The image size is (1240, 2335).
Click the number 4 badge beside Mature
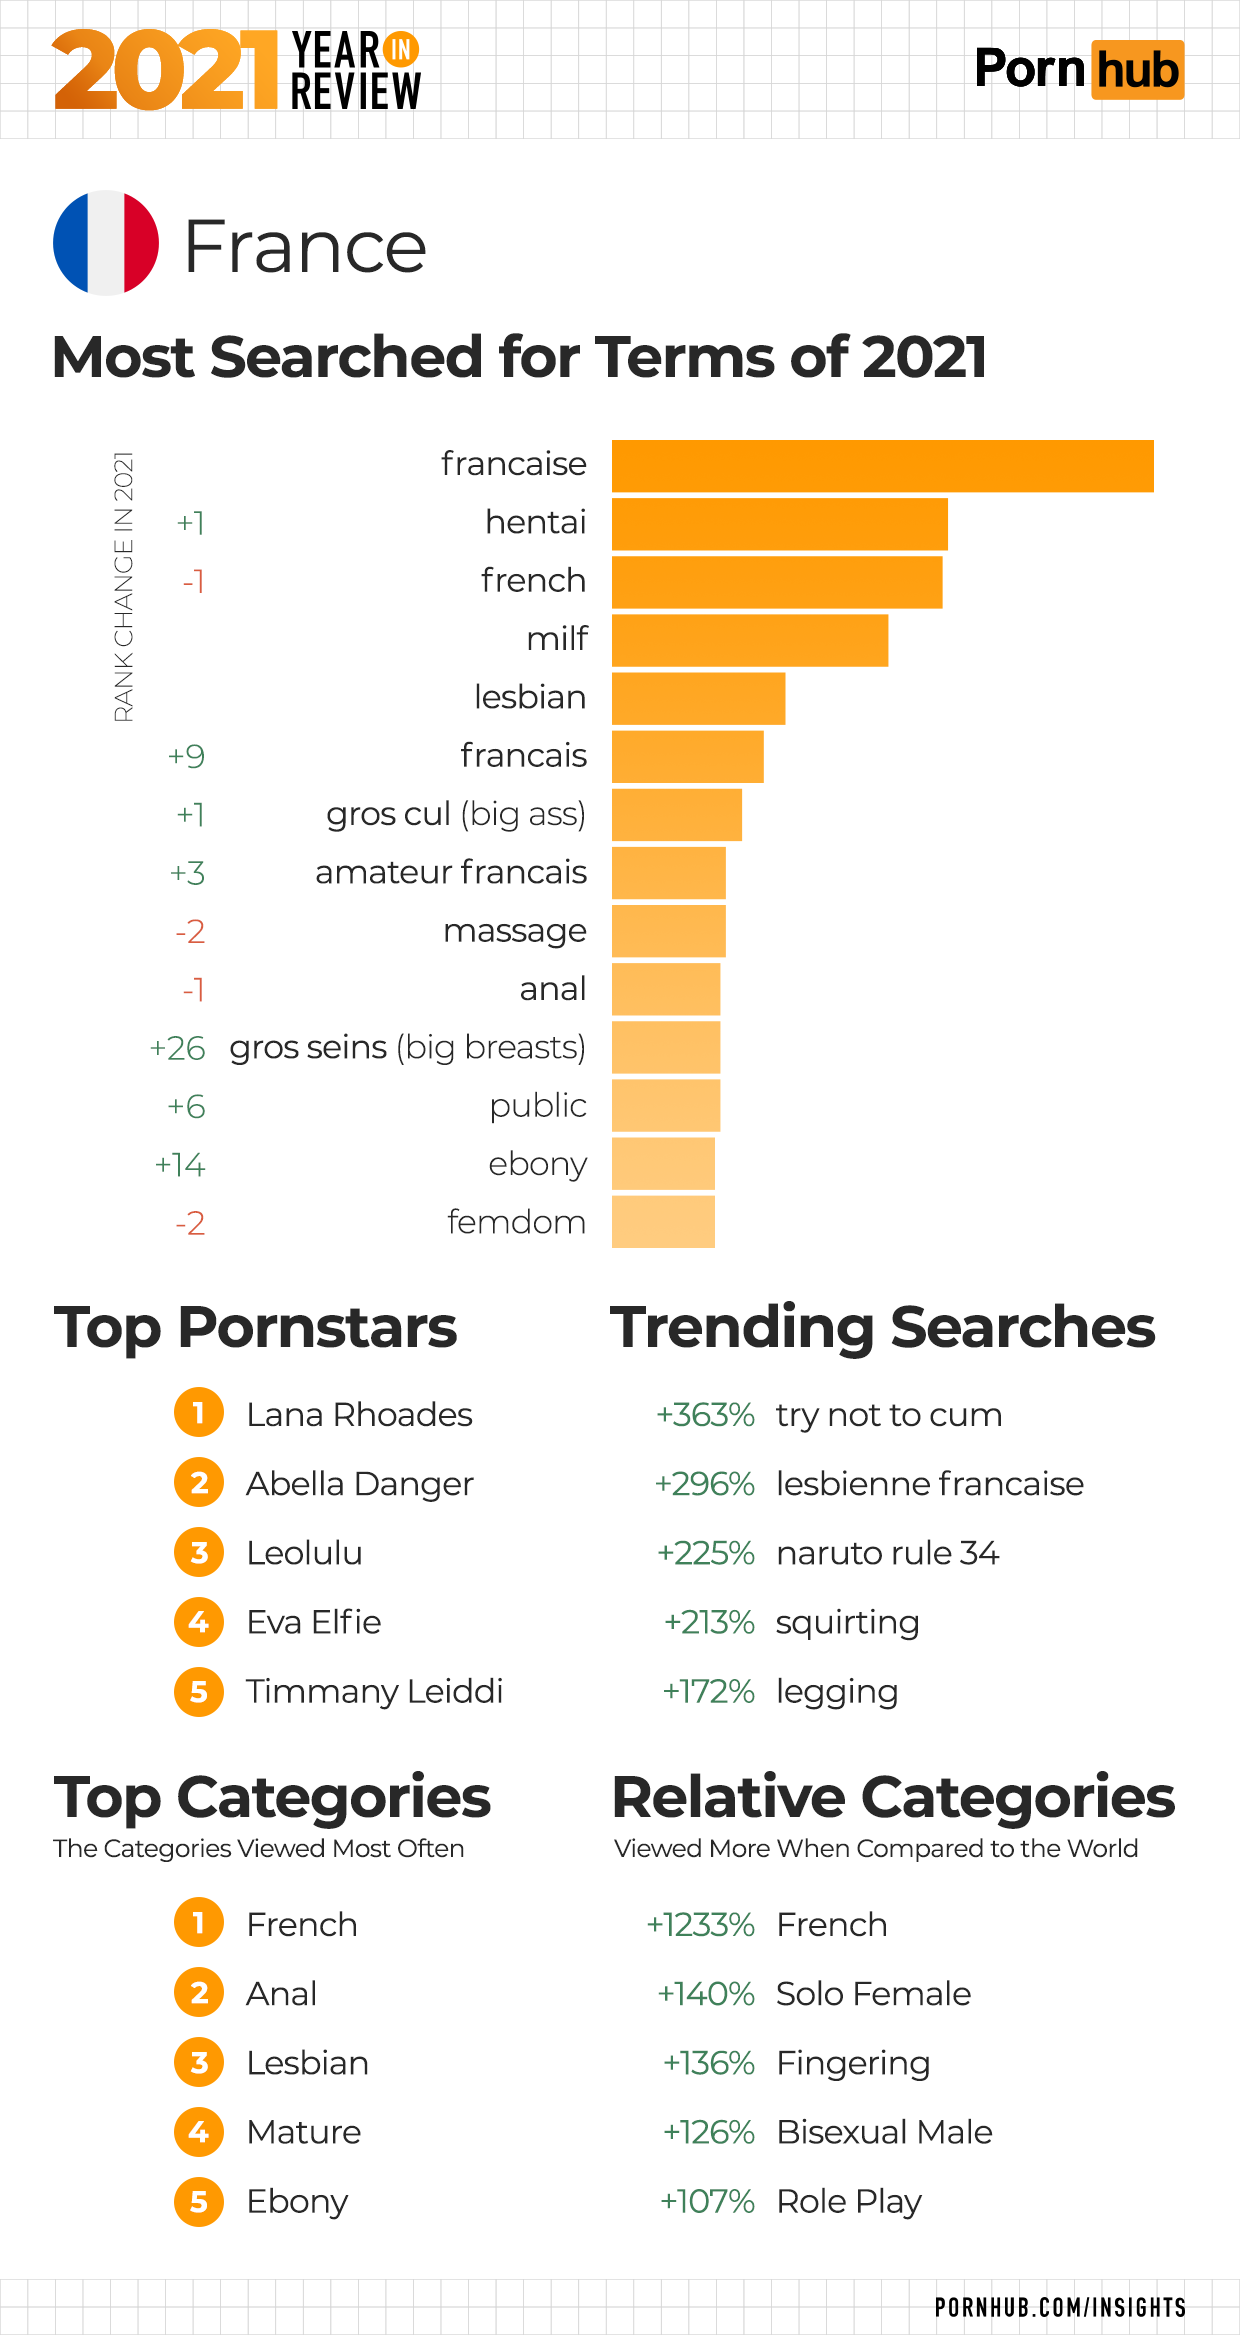(199, 2132)
